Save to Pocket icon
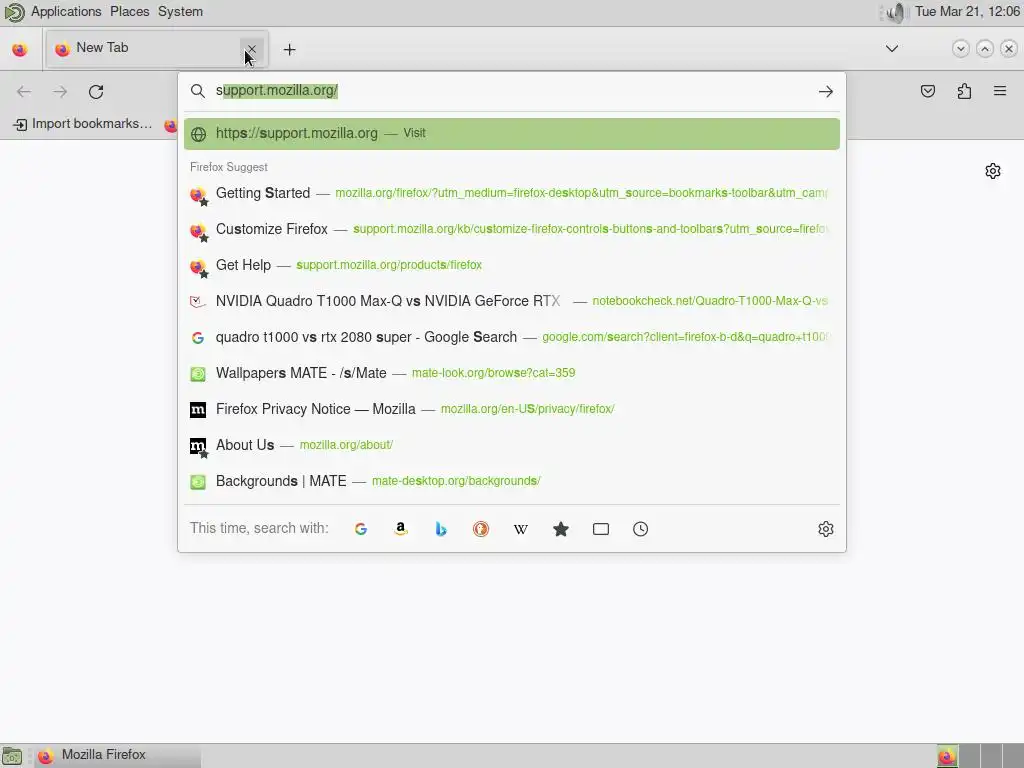This screenshot has width=1024, height=768. [x=928, y=91]
